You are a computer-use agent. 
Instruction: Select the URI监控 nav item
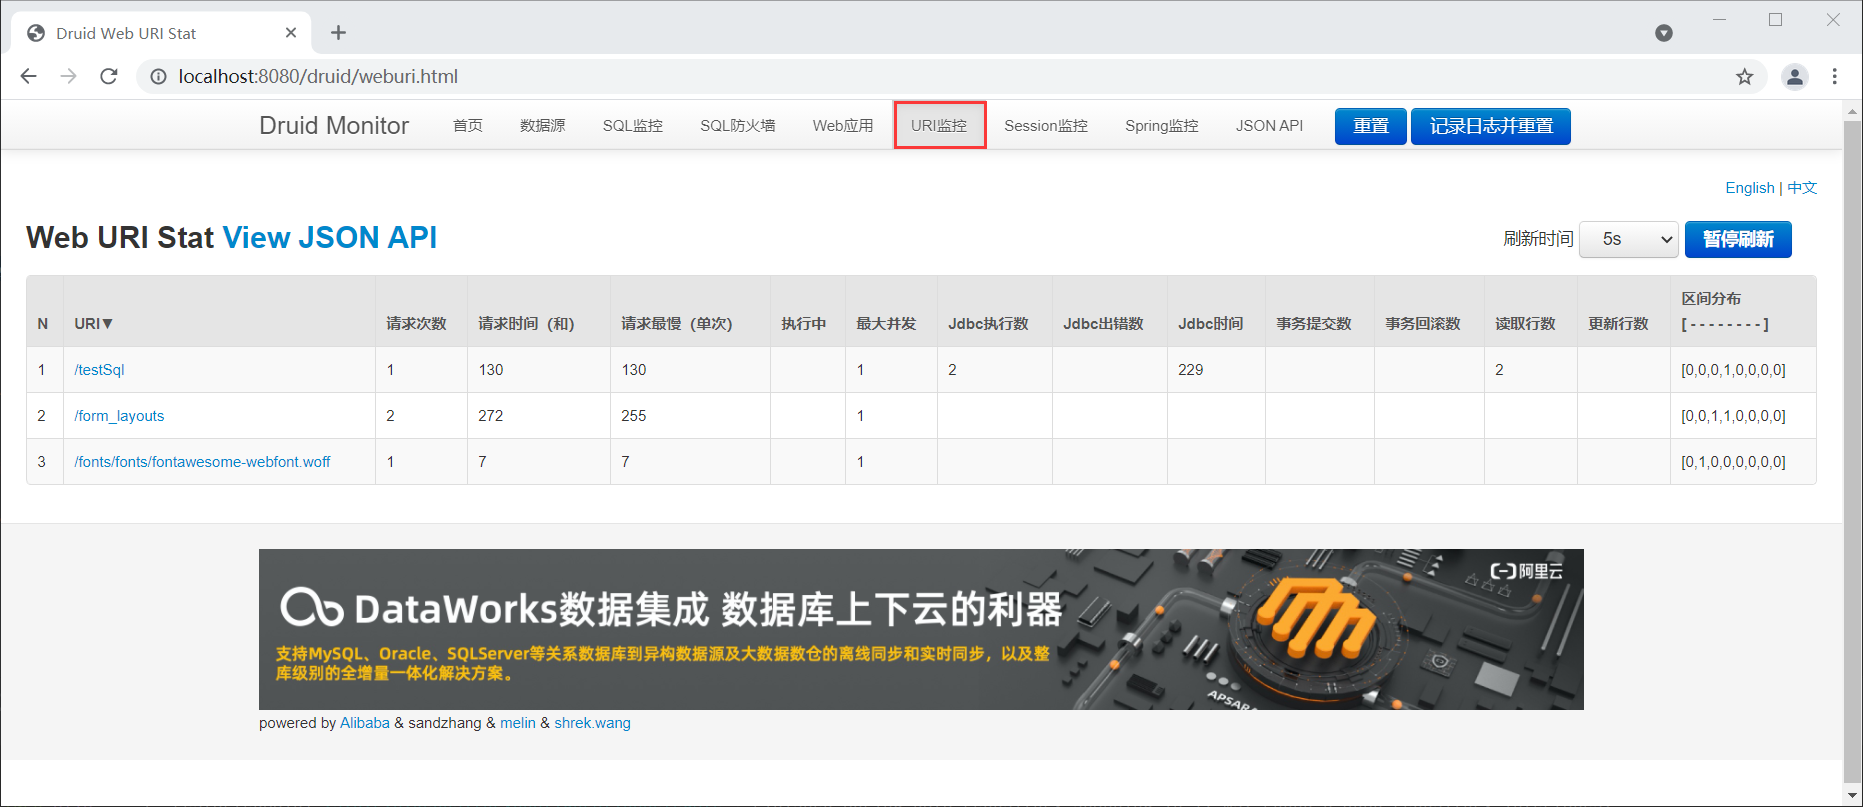(x=939, y=126)
